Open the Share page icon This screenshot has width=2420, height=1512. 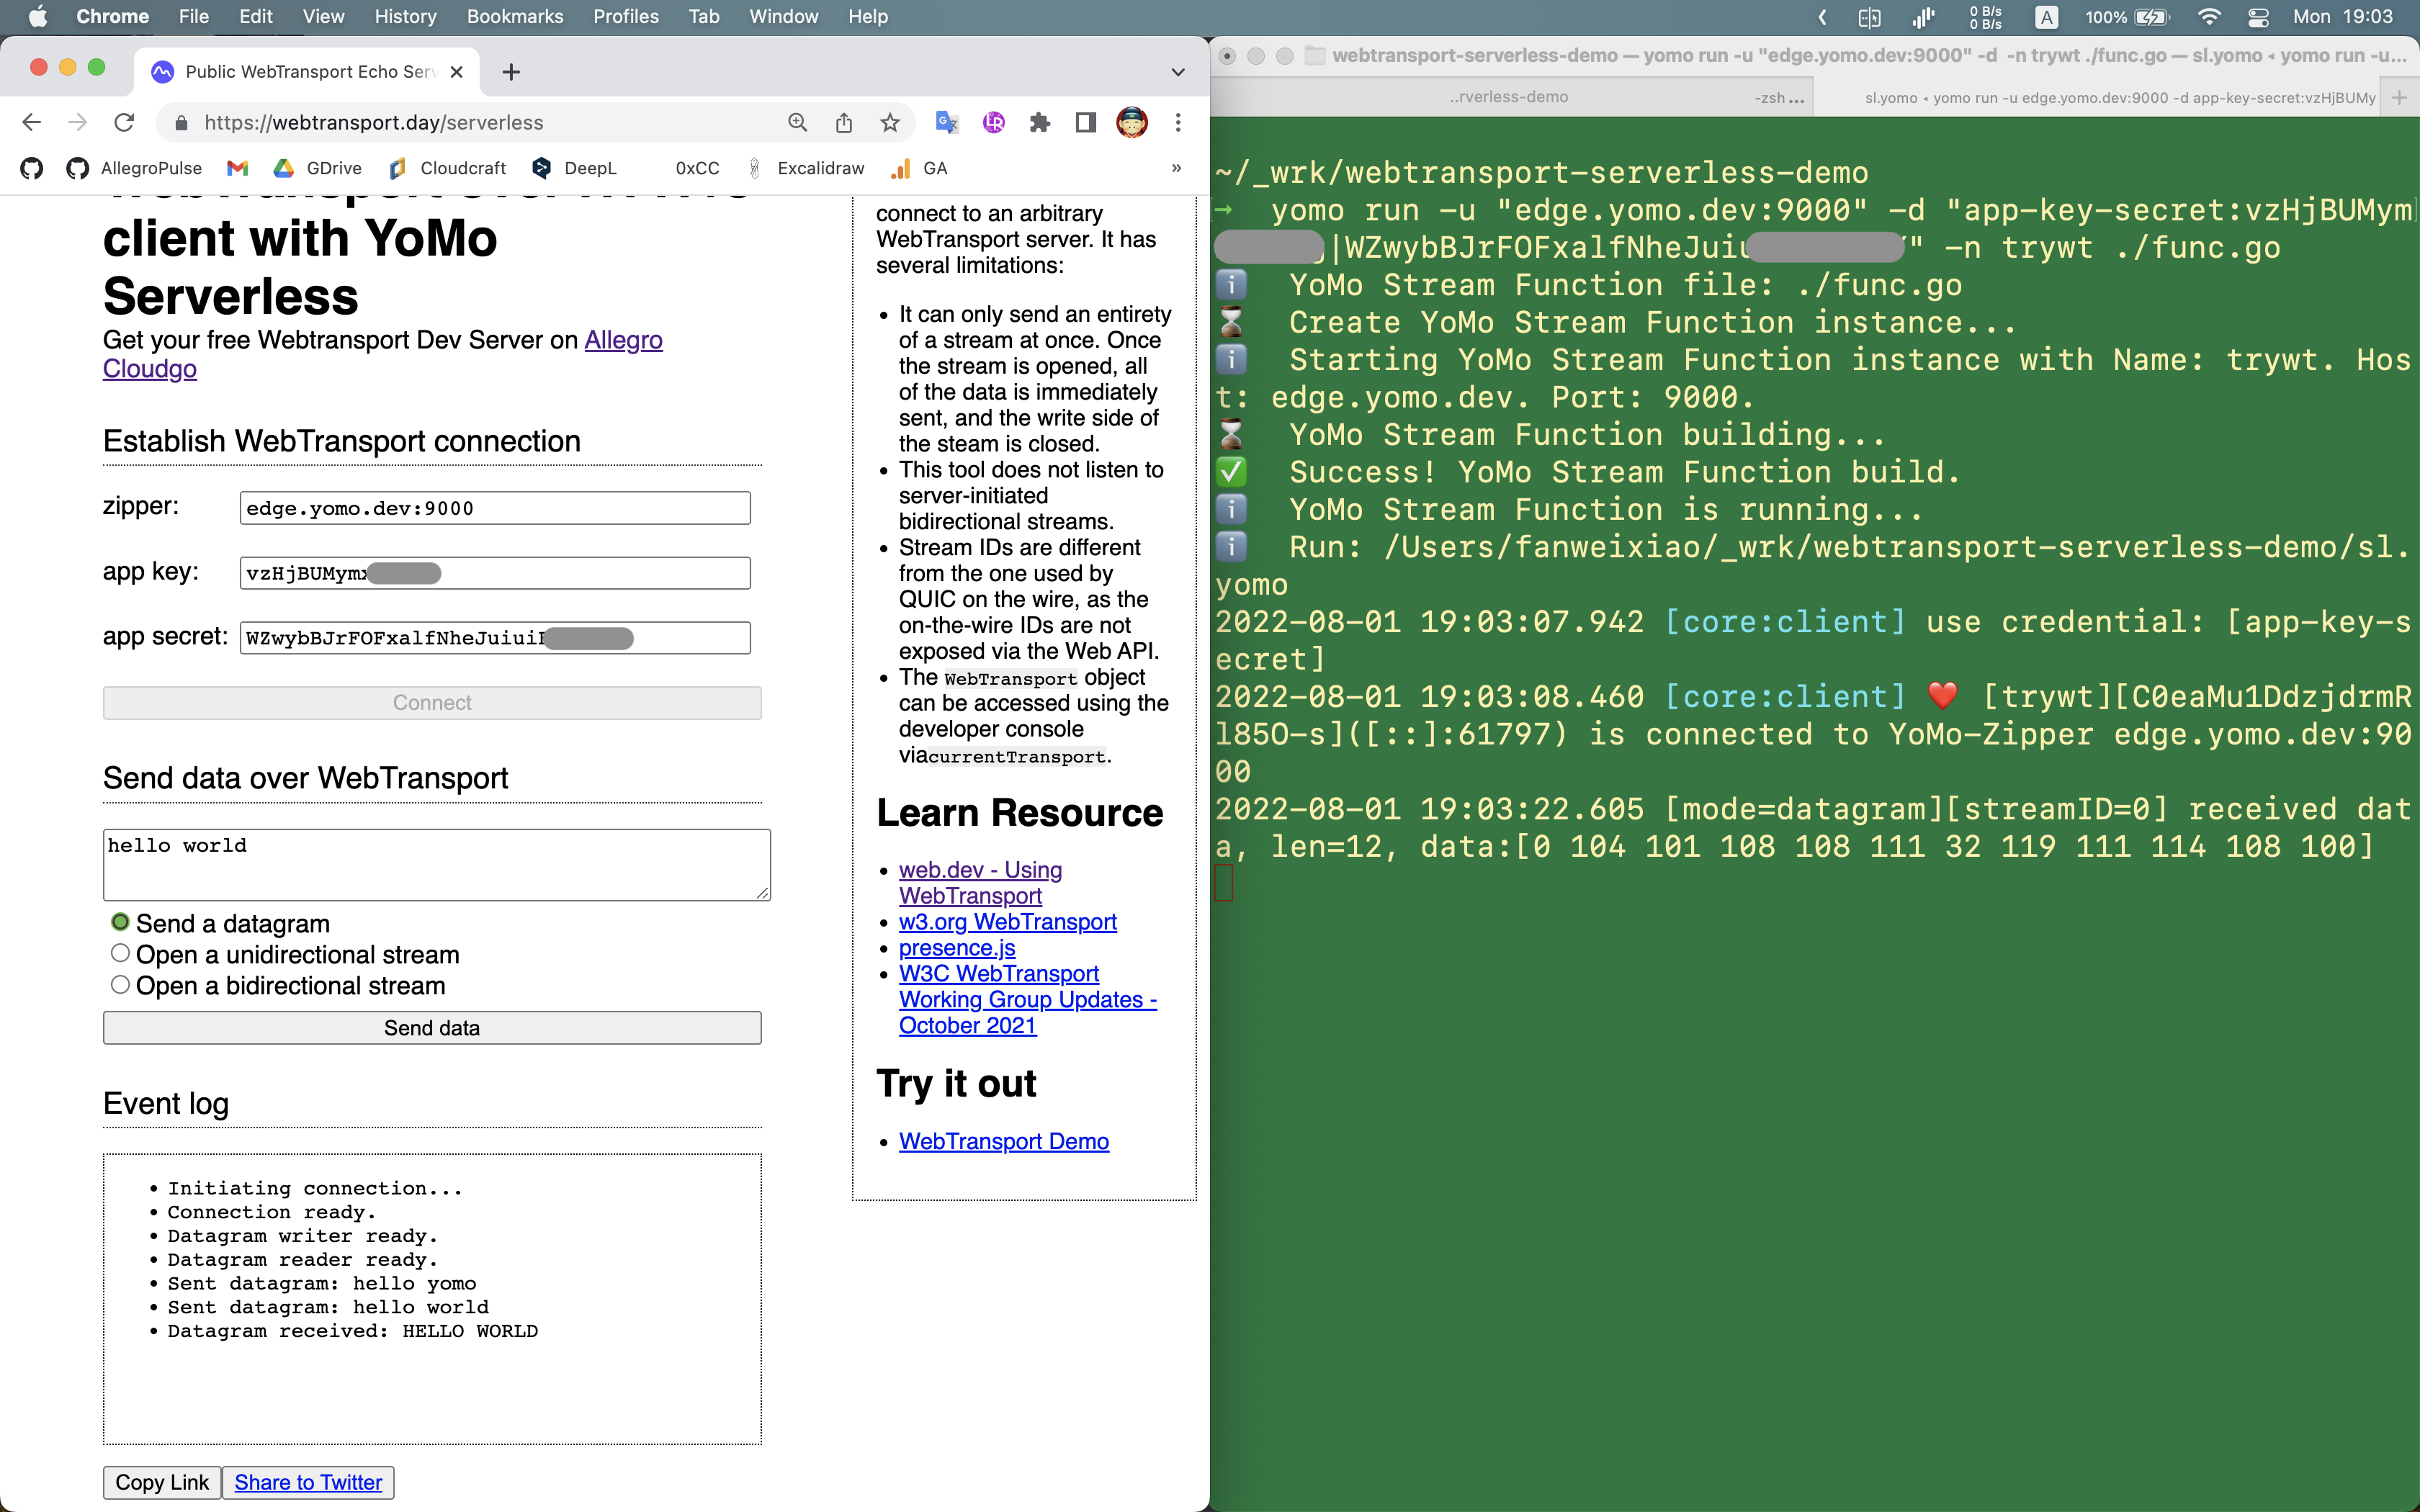pyautogui.click(x=843, y=122)
